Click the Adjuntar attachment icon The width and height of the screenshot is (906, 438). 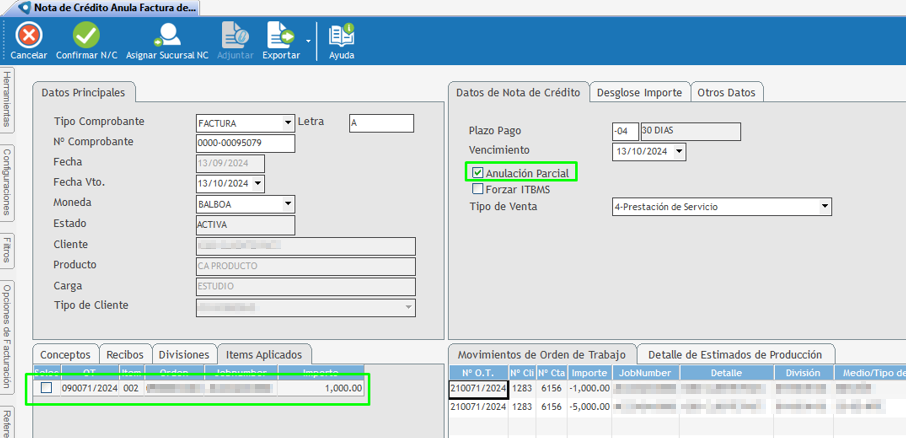(235, 37)
